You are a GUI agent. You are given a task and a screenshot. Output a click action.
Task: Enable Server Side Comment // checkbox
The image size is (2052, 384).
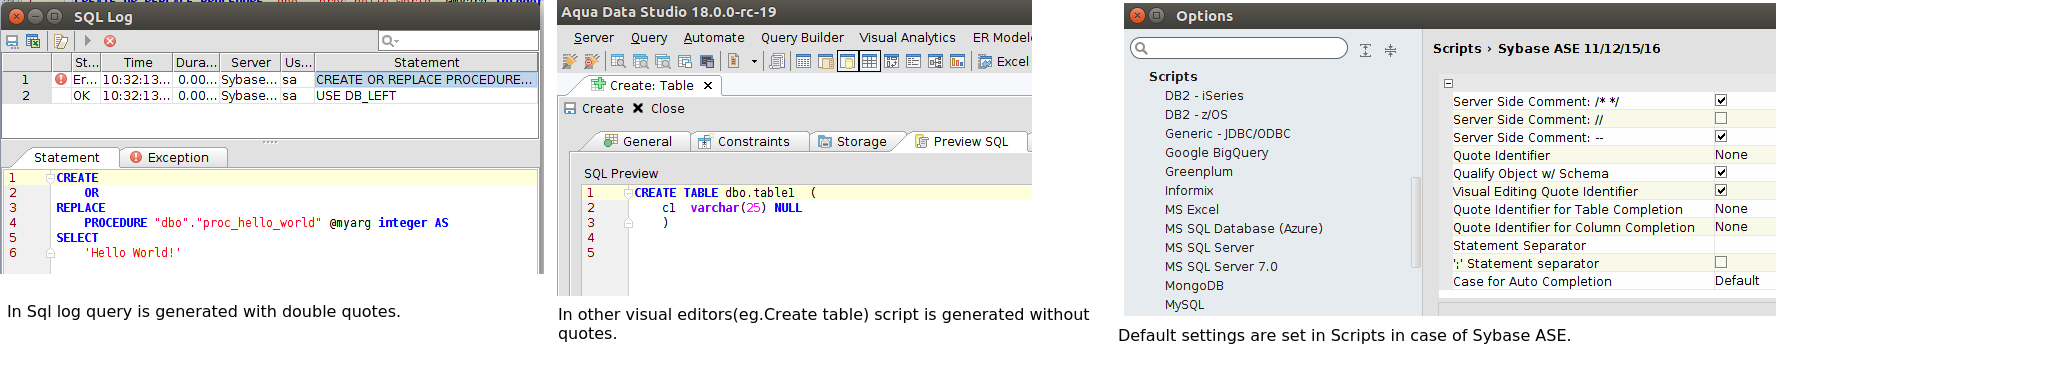click(1721, 118)
